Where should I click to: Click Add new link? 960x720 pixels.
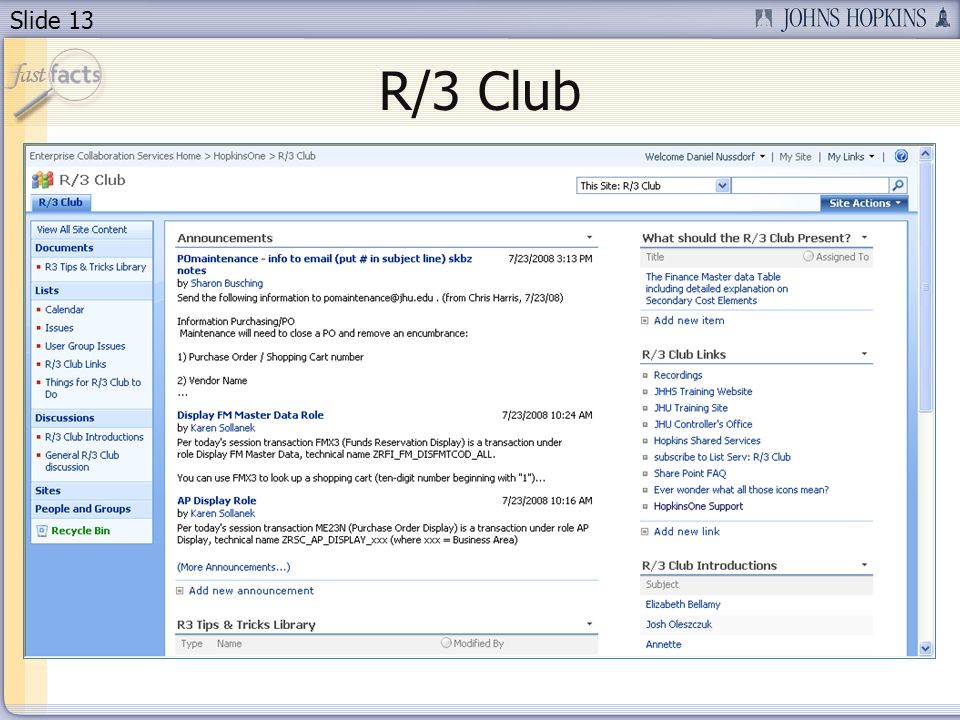click(x=687, y=531)
